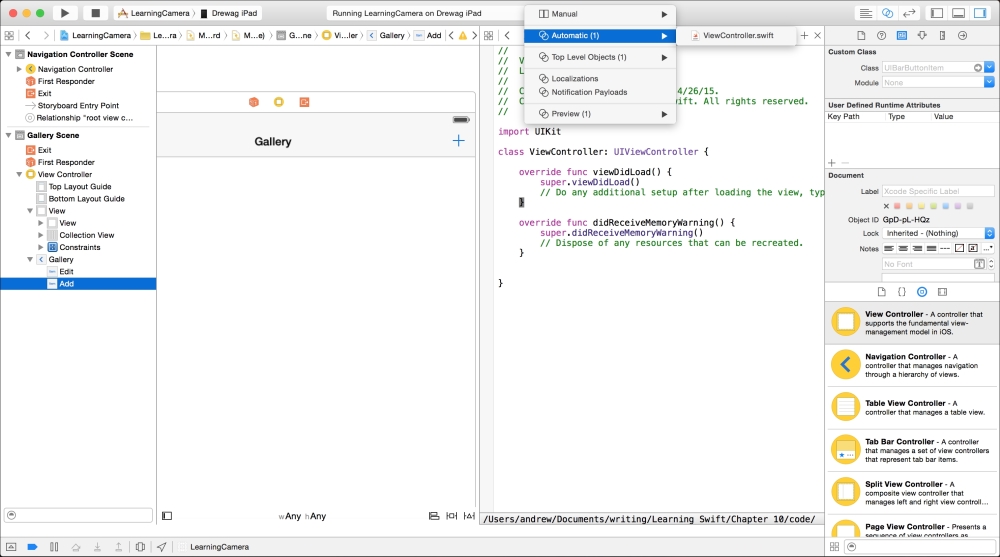Expand the Constraints item
The width and height of the screenshot is (1000, 557).
point(41,248)
